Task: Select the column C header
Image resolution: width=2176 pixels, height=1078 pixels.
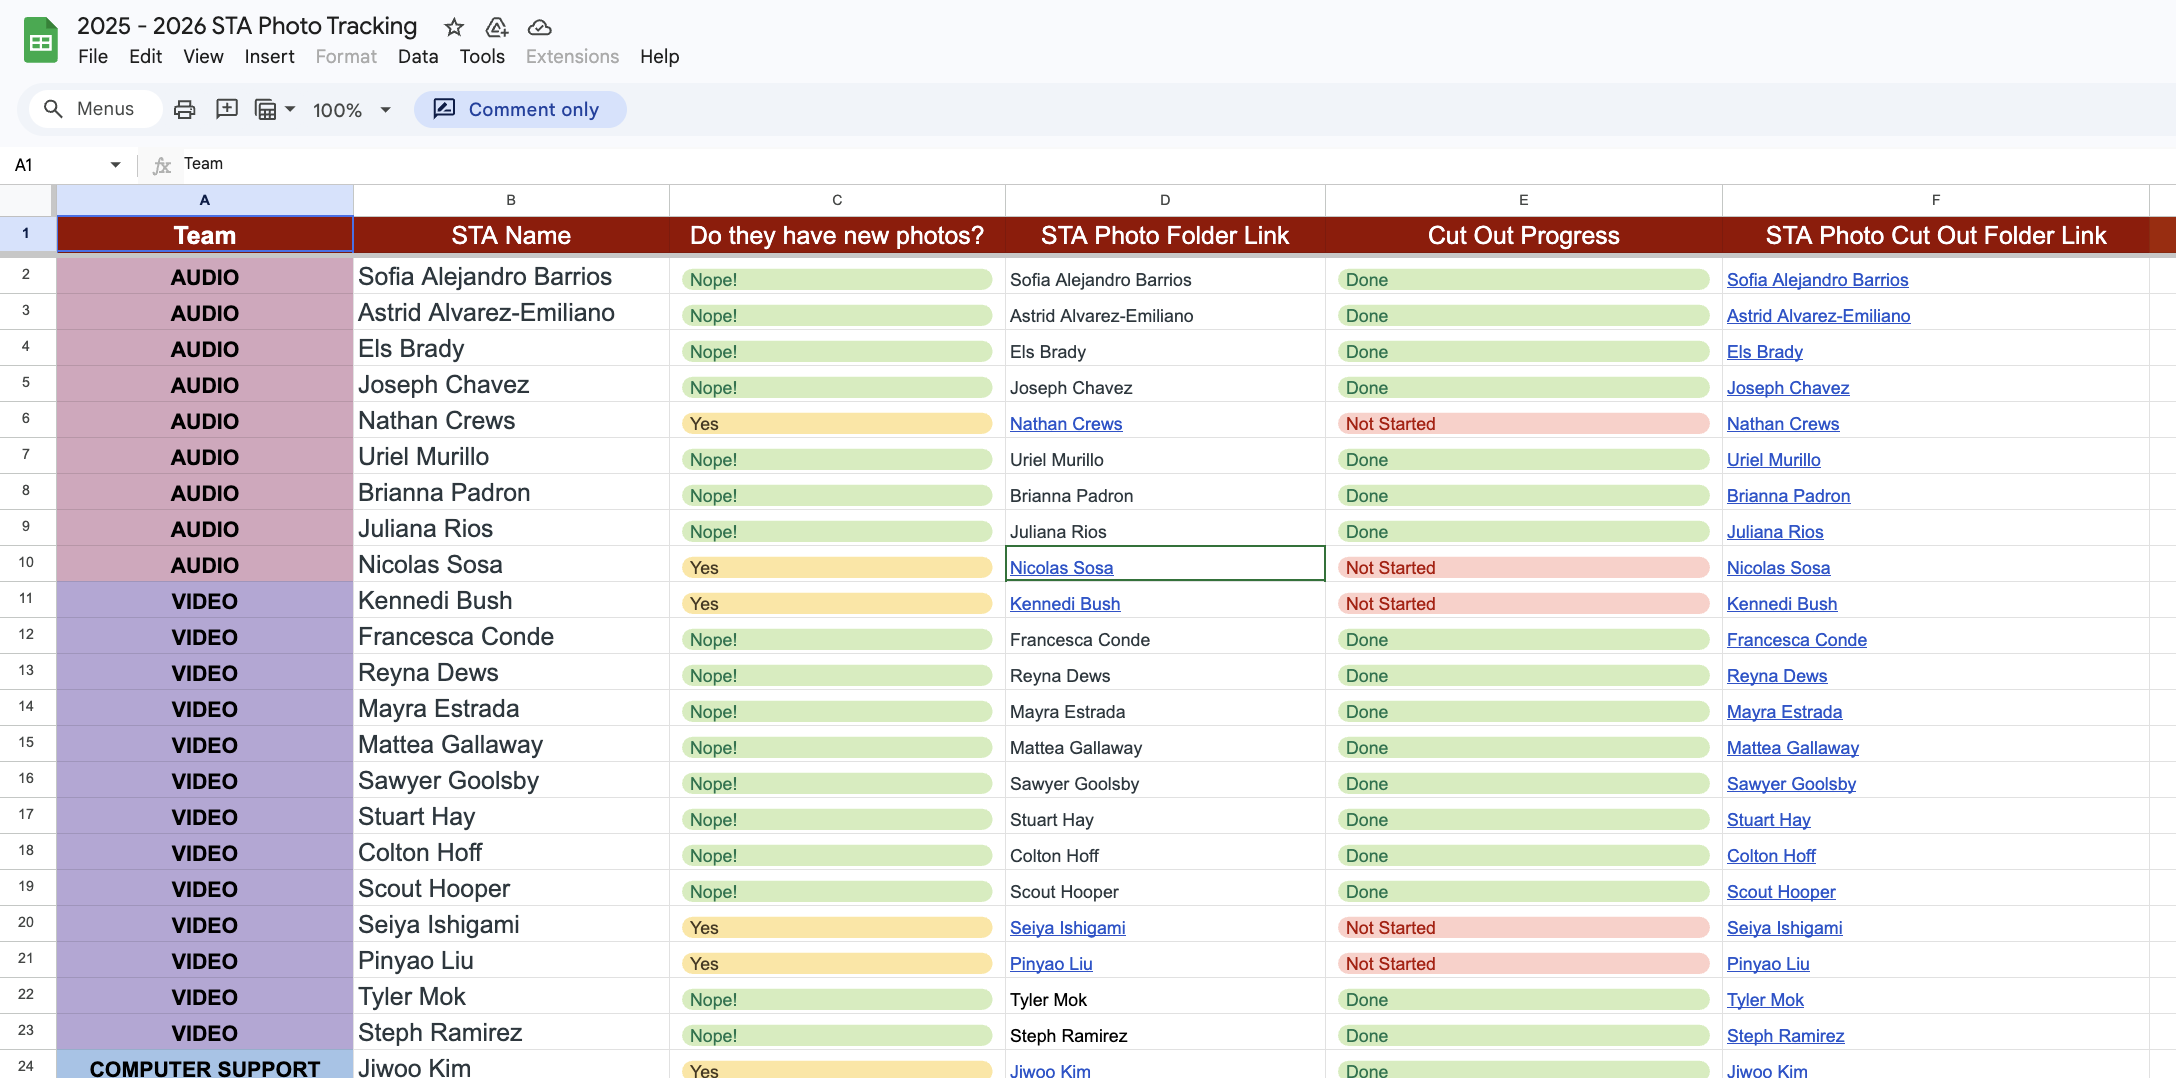Action: [836, 200]
